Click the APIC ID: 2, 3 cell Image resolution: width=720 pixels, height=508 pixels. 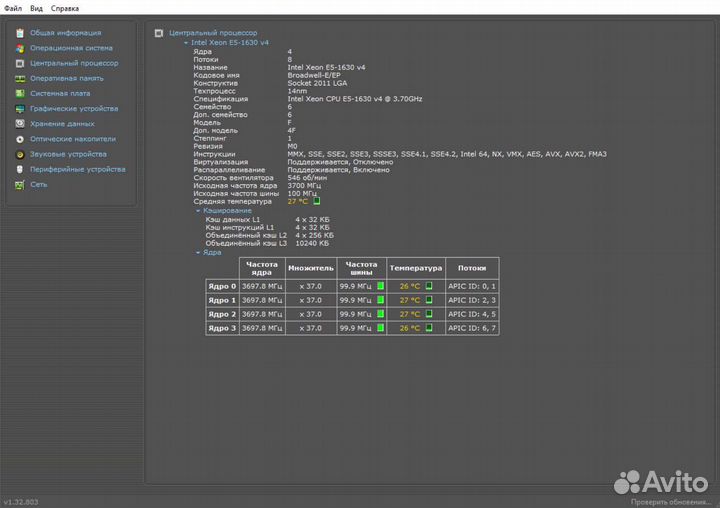(x=472, y=300)
